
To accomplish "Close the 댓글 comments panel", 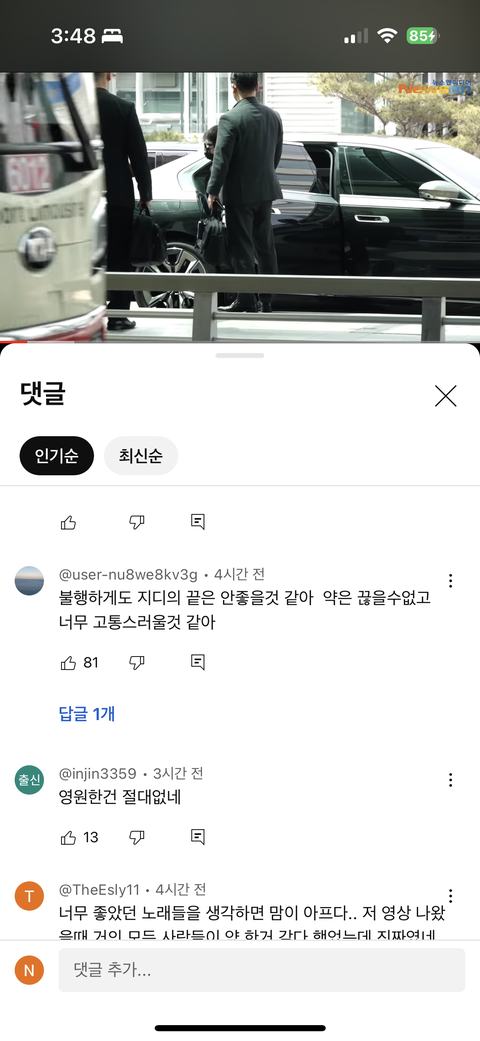I will 445,396.
